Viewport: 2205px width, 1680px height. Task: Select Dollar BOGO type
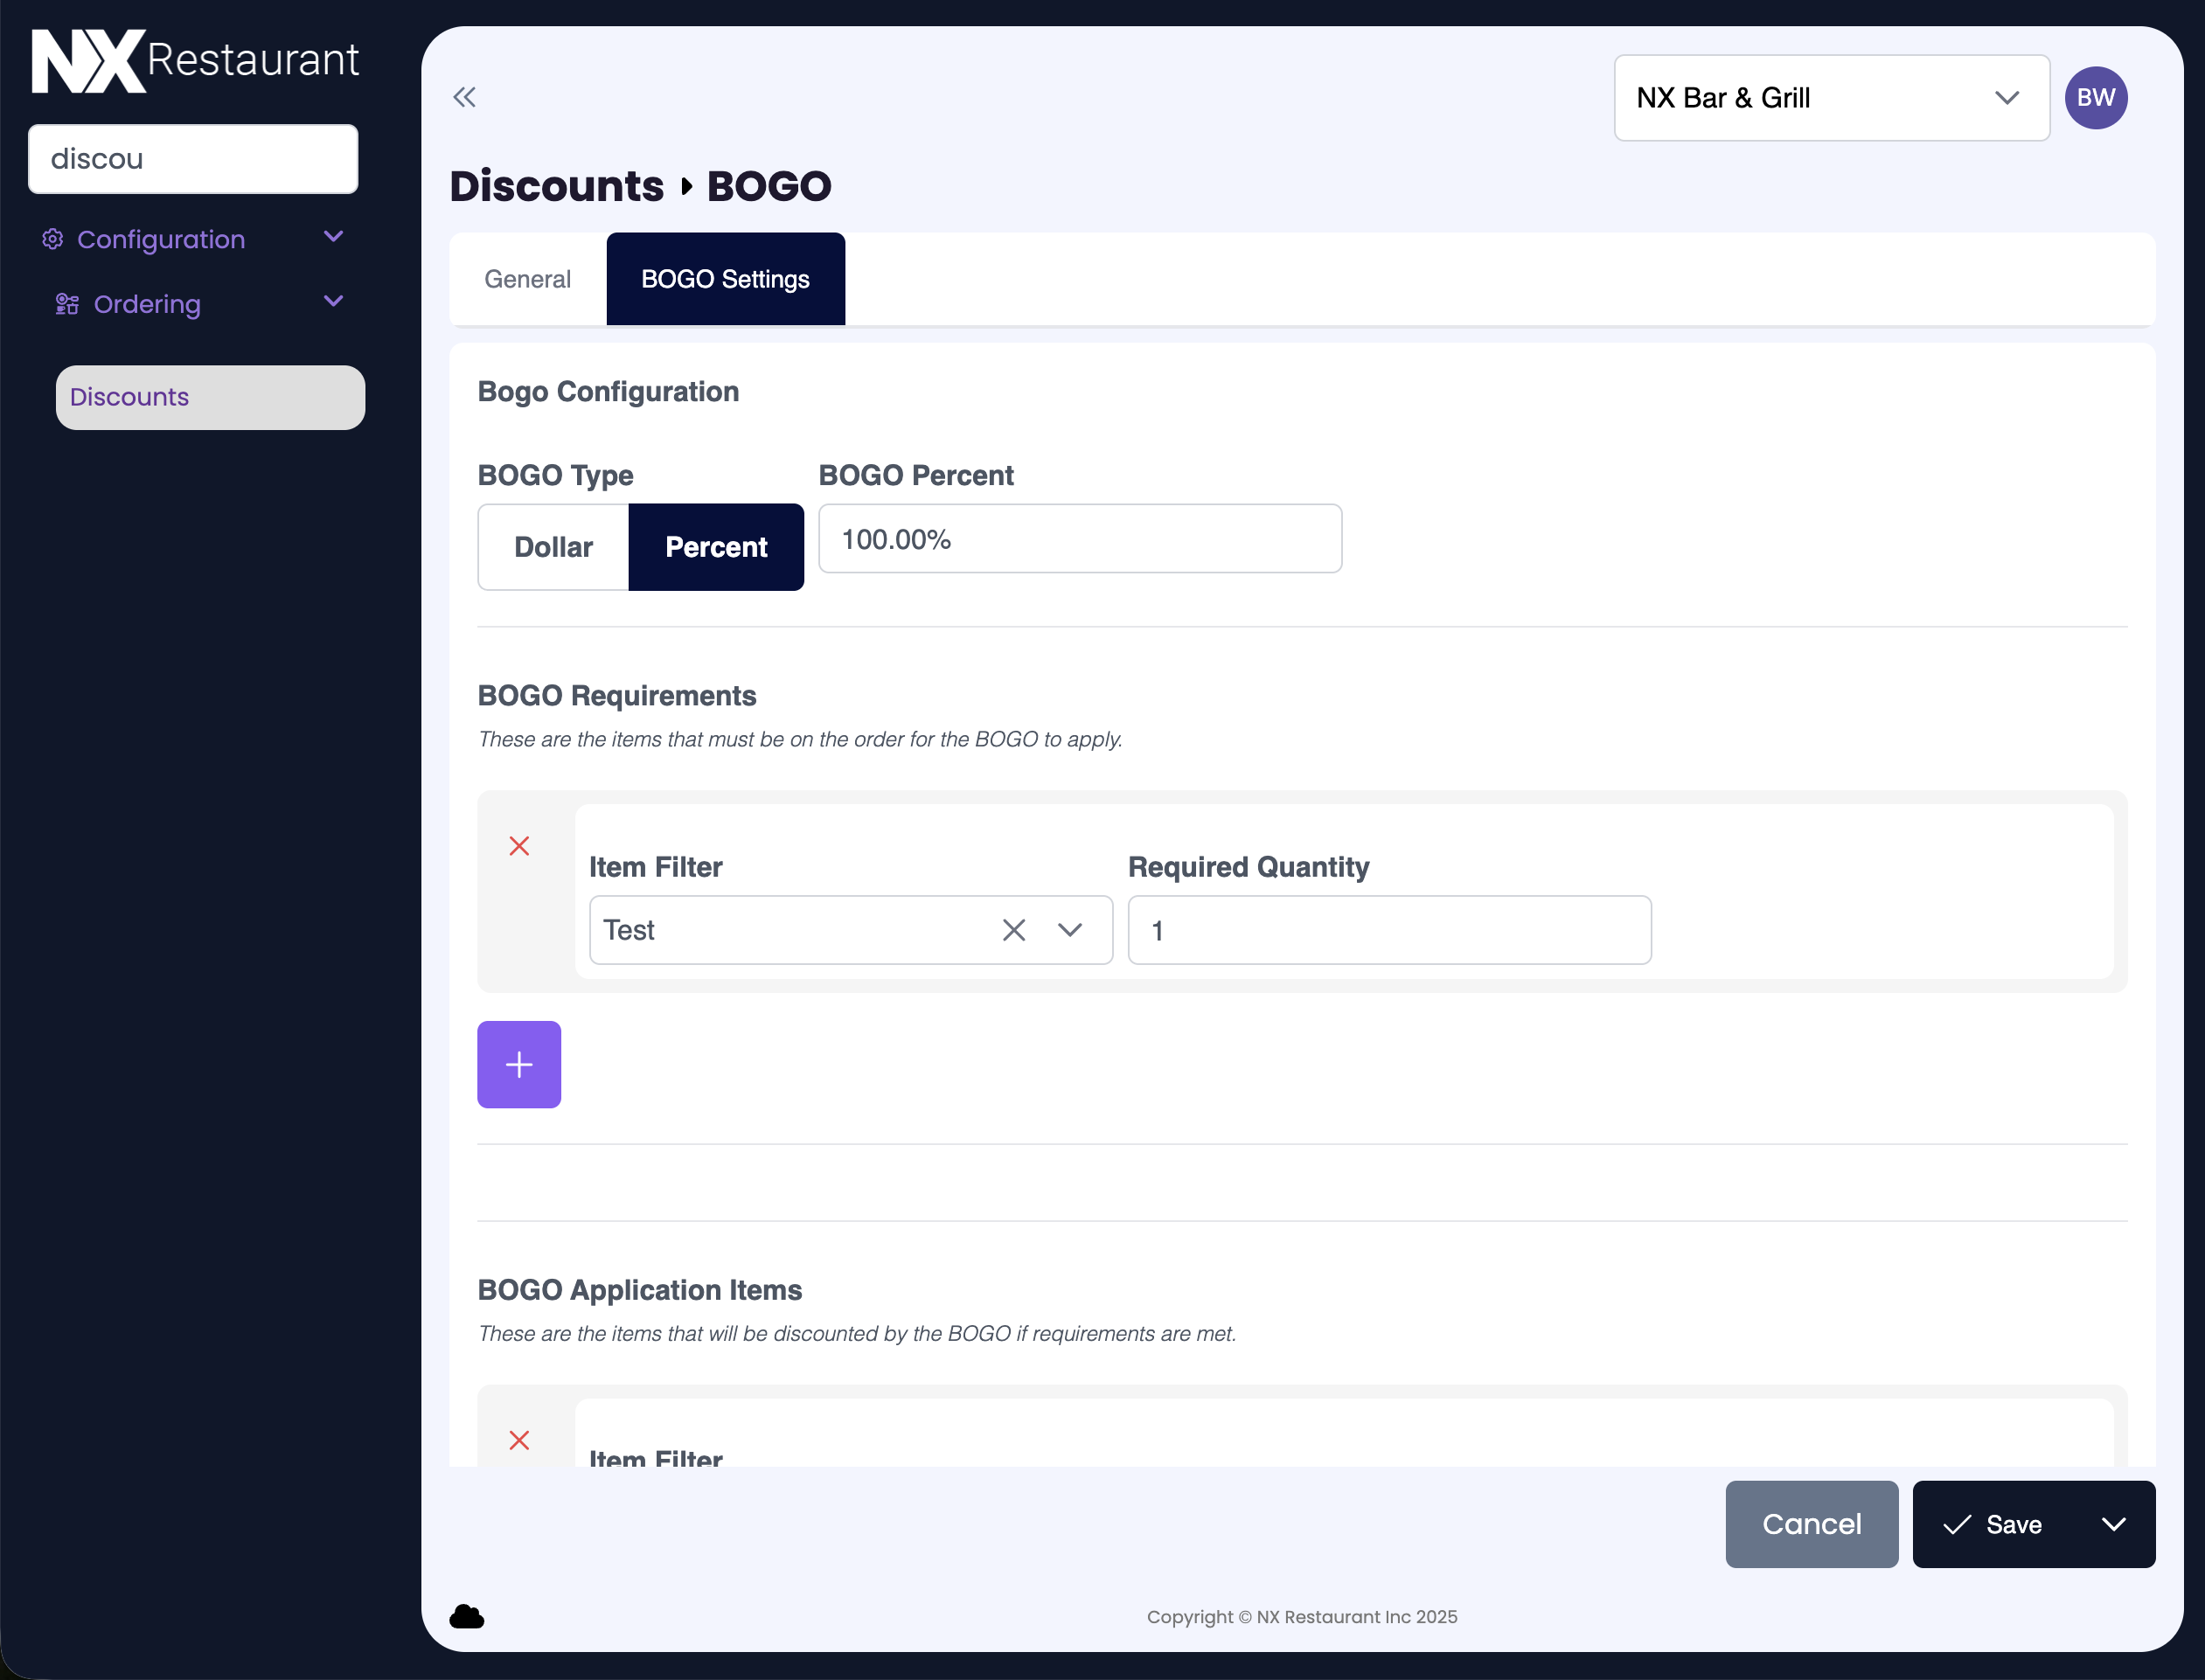(x=553, y=547)
